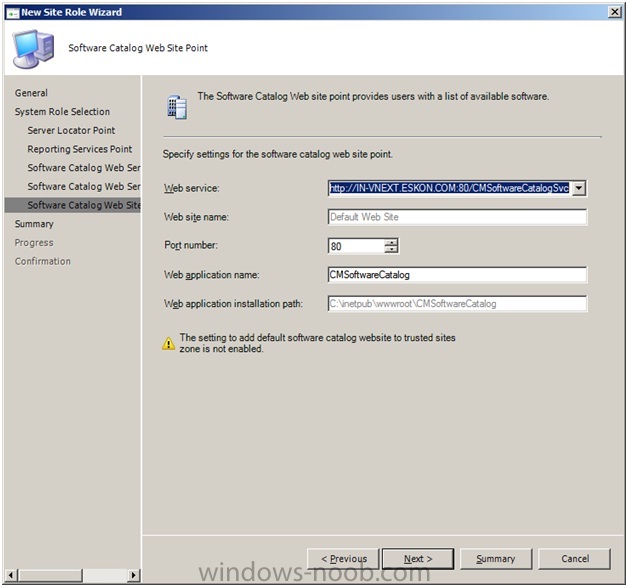Select the first Software Catalog Web Ser step

tap(84, 168)
